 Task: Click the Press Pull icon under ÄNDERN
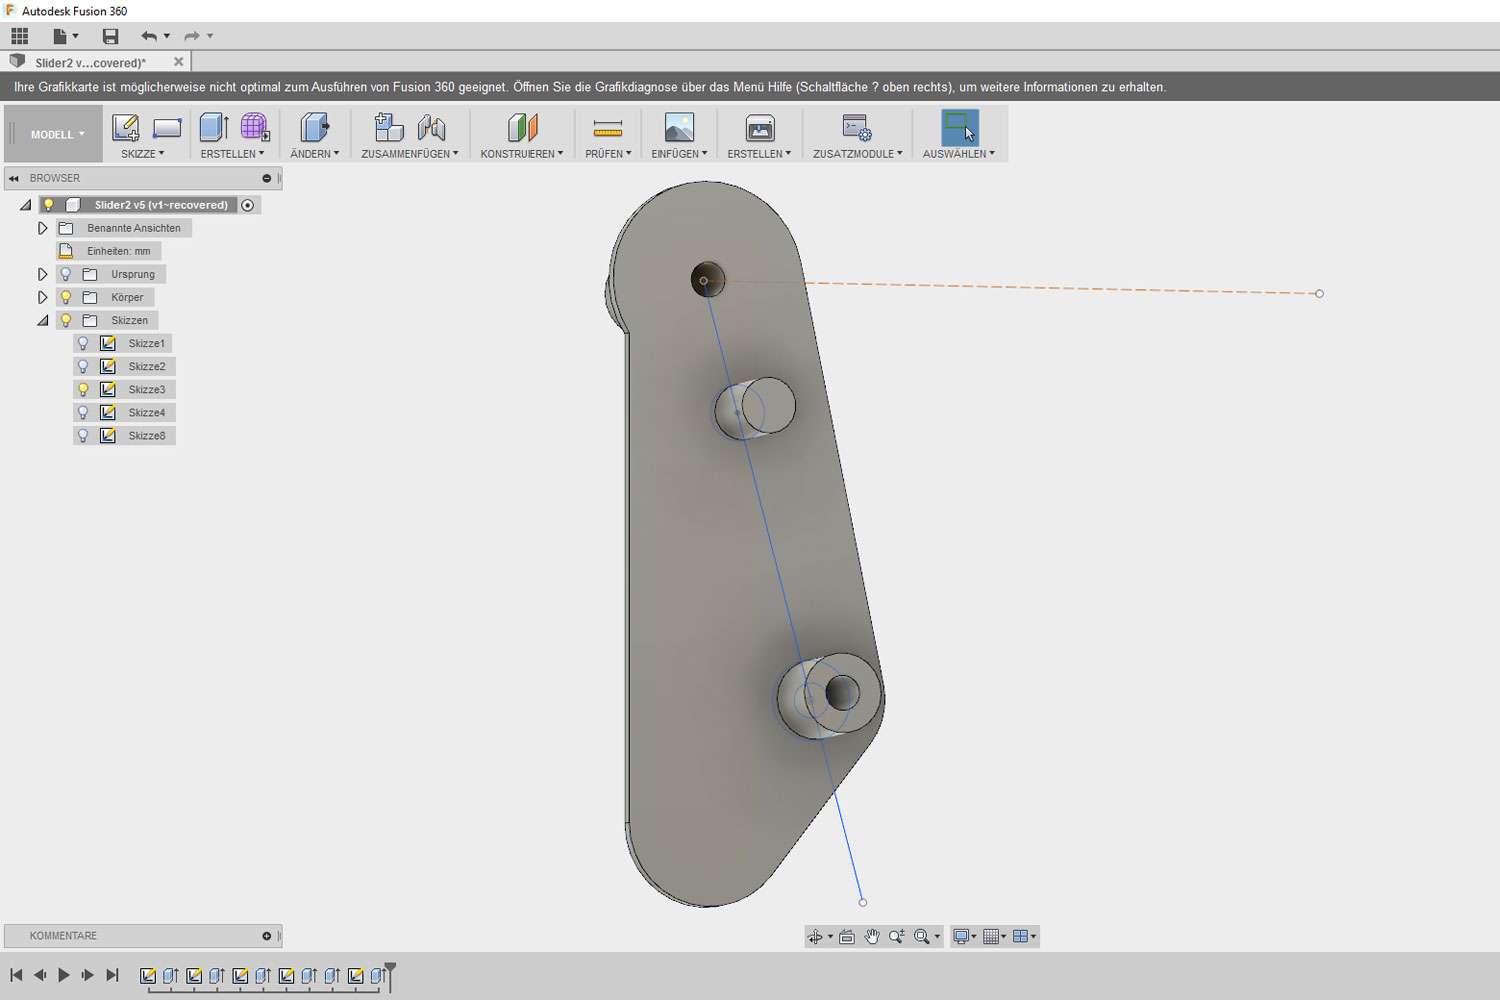[315, 128]
